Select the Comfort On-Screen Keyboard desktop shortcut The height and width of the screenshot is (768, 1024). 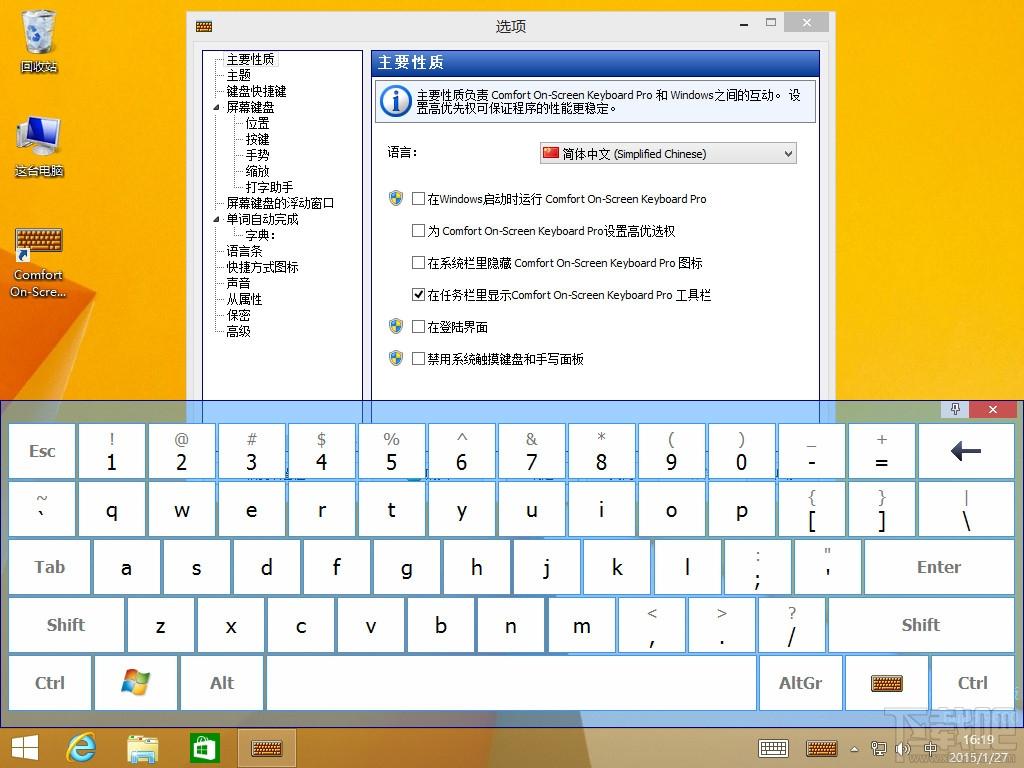pos(39,262)
